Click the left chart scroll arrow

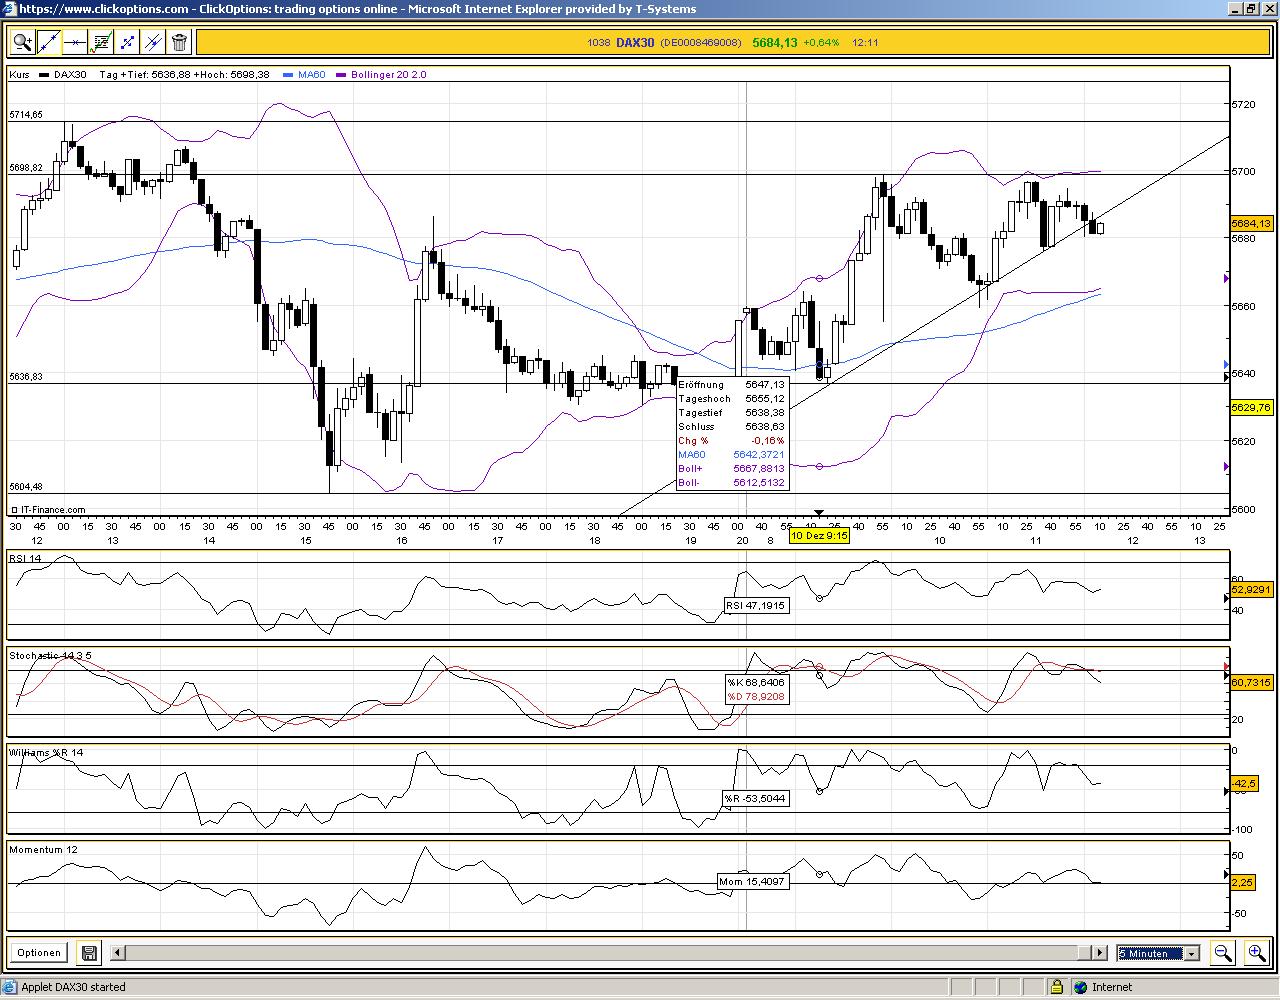116,952
